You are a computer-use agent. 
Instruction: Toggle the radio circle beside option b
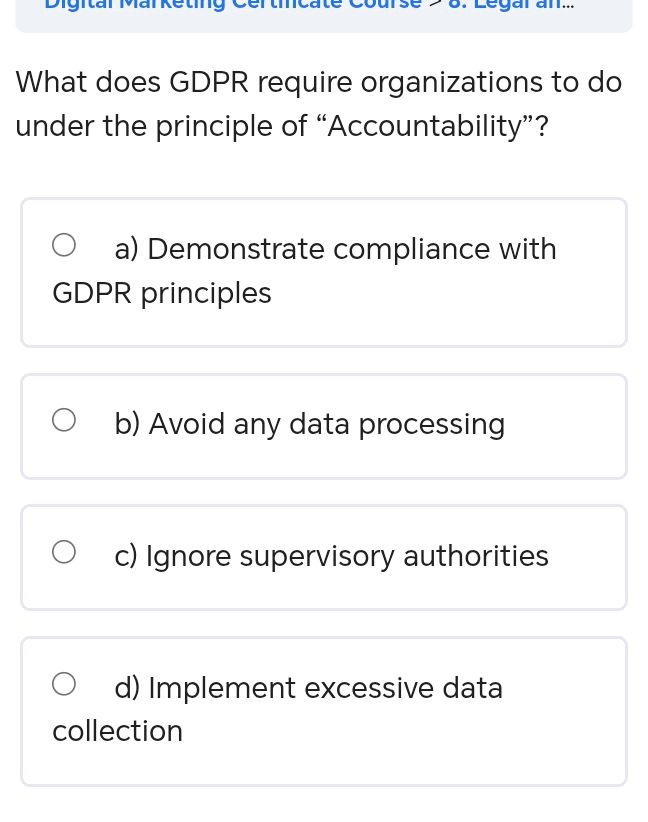[64, 420]
